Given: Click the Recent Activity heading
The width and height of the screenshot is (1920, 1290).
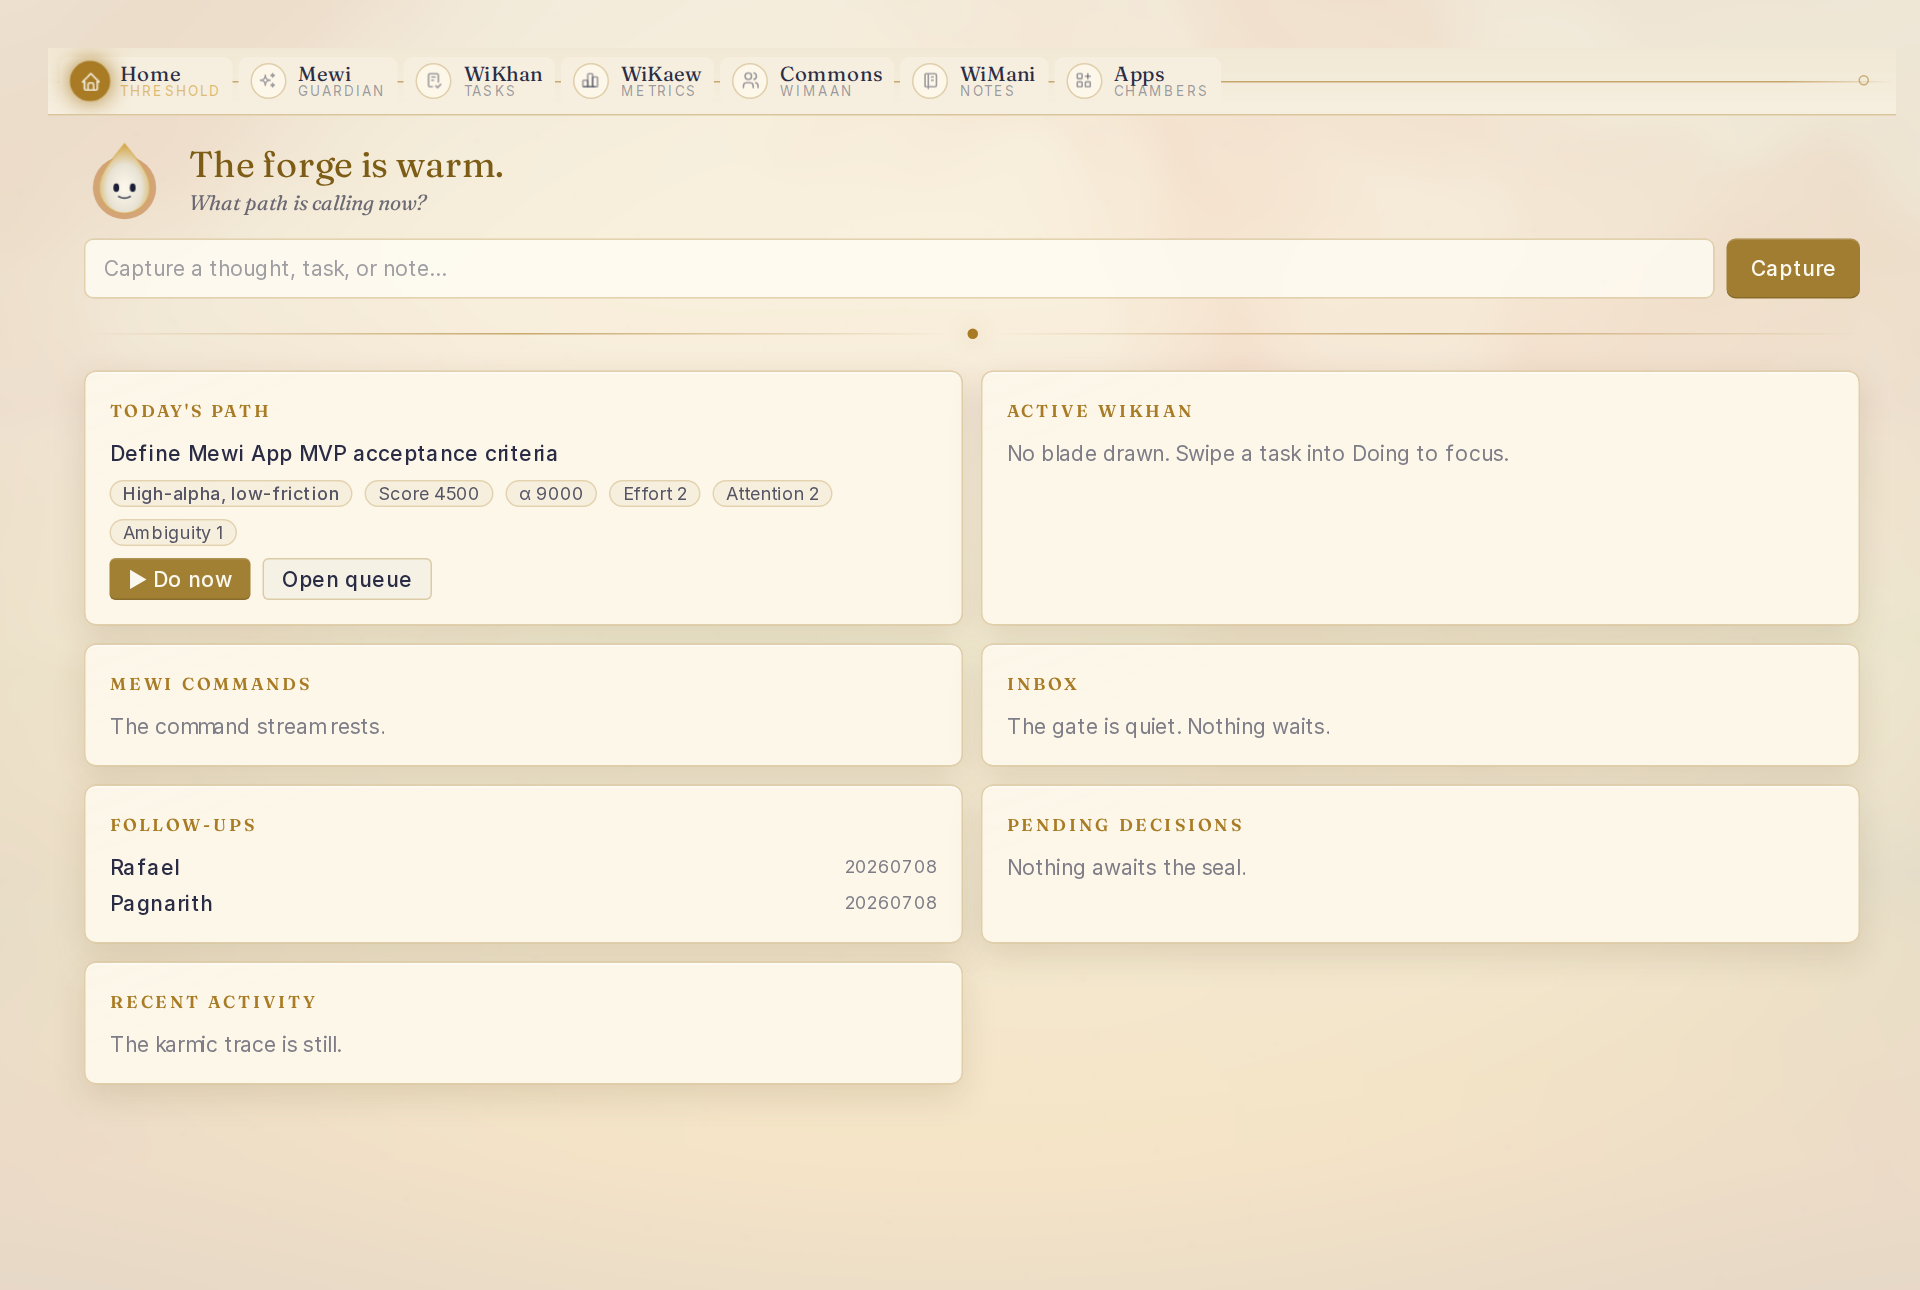Looking at the screenshot, I should click(x=213, y=1002).
